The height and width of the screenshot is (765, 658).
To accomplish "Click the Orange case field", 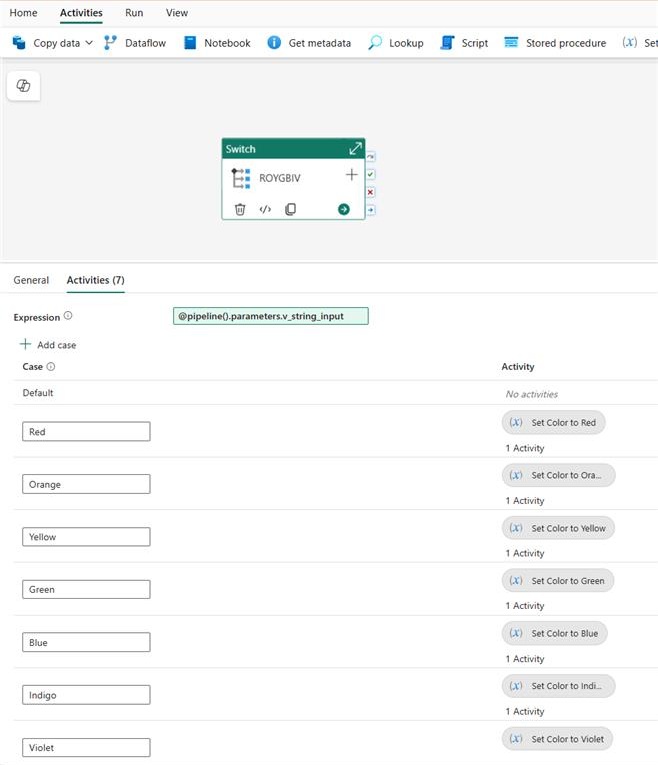I will (86, 484).
